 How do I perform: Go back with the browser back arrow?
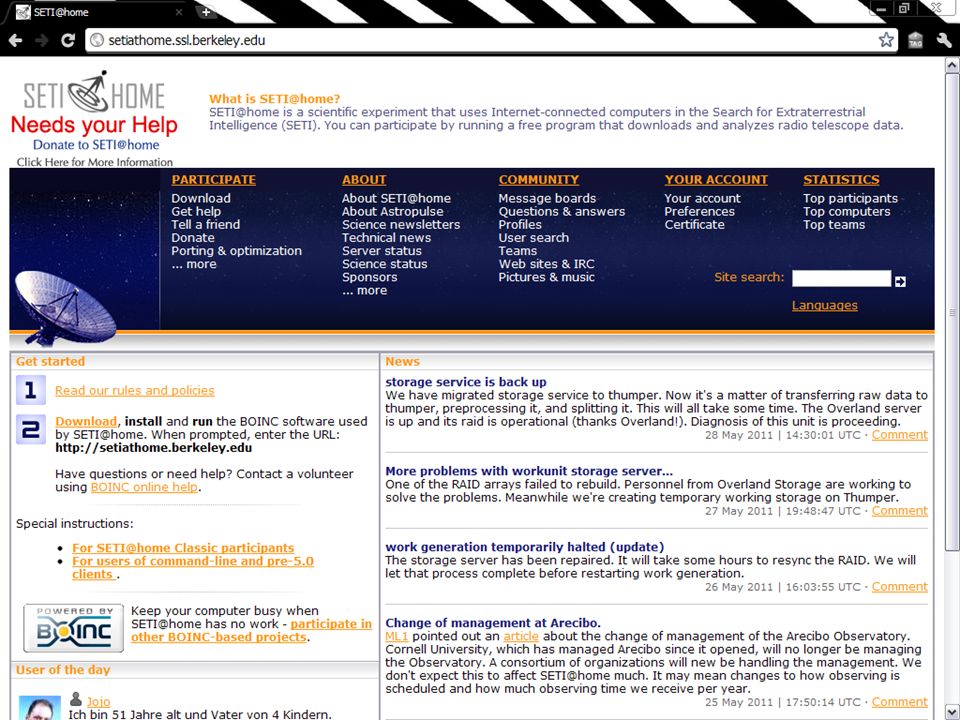[15, 40]
